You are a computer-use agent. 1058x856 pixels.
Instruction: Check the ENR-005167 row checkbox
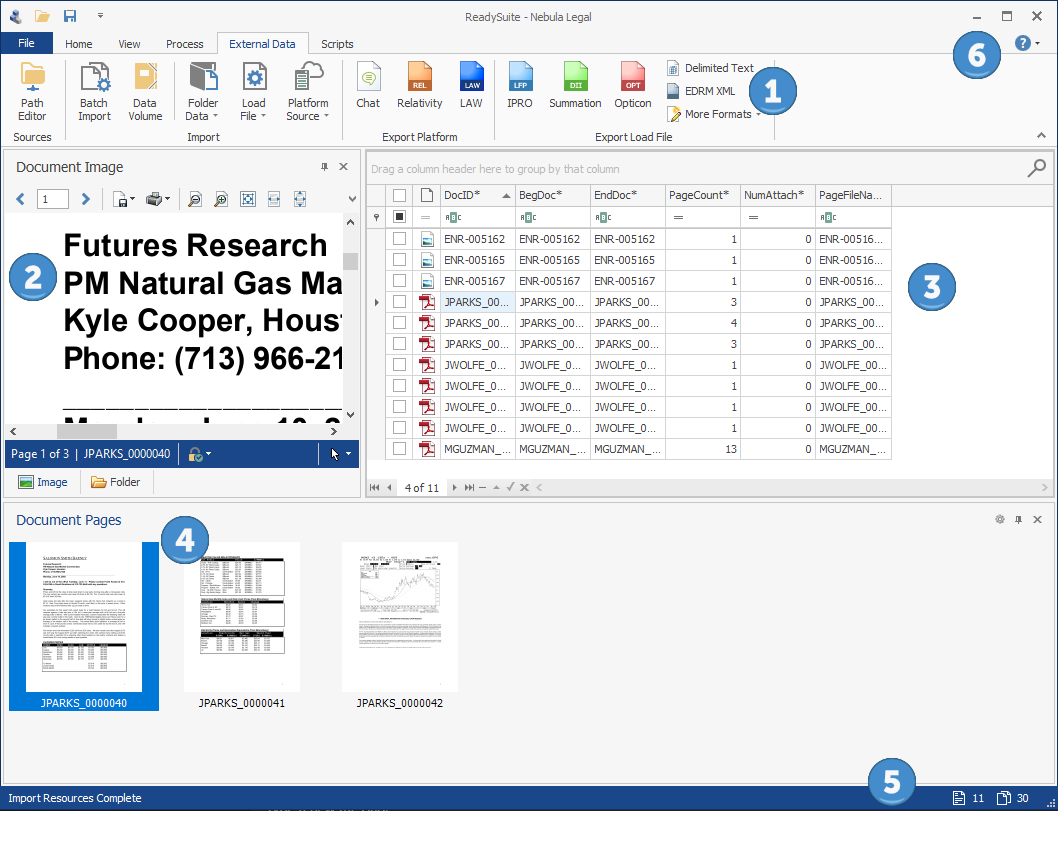[x=399, y=281]
